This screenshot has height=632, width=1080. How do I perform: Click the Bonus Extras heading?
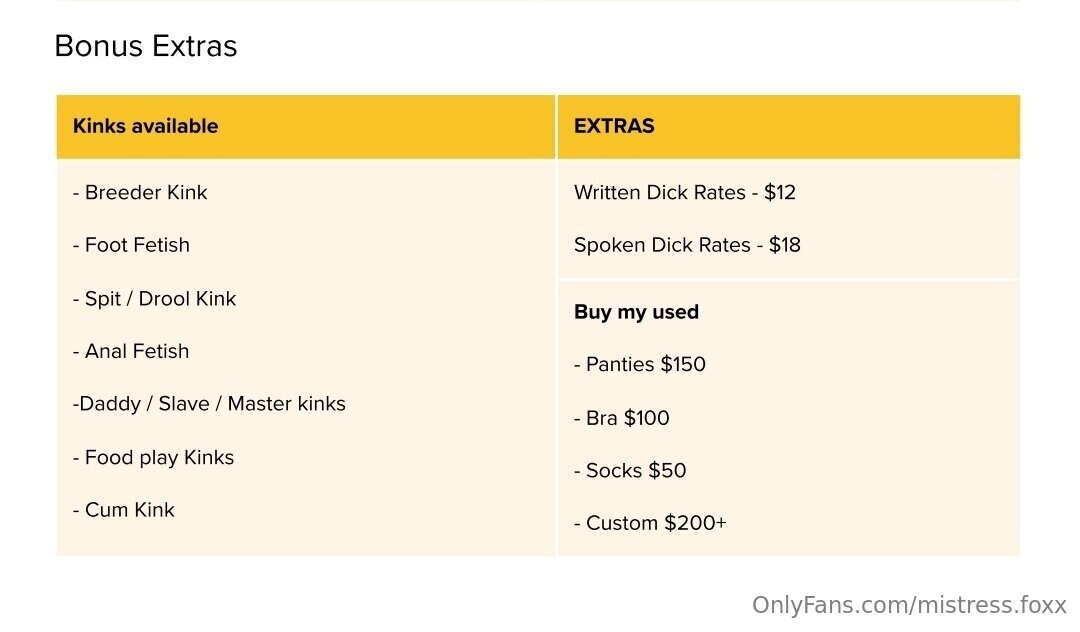tap(146, 47)
